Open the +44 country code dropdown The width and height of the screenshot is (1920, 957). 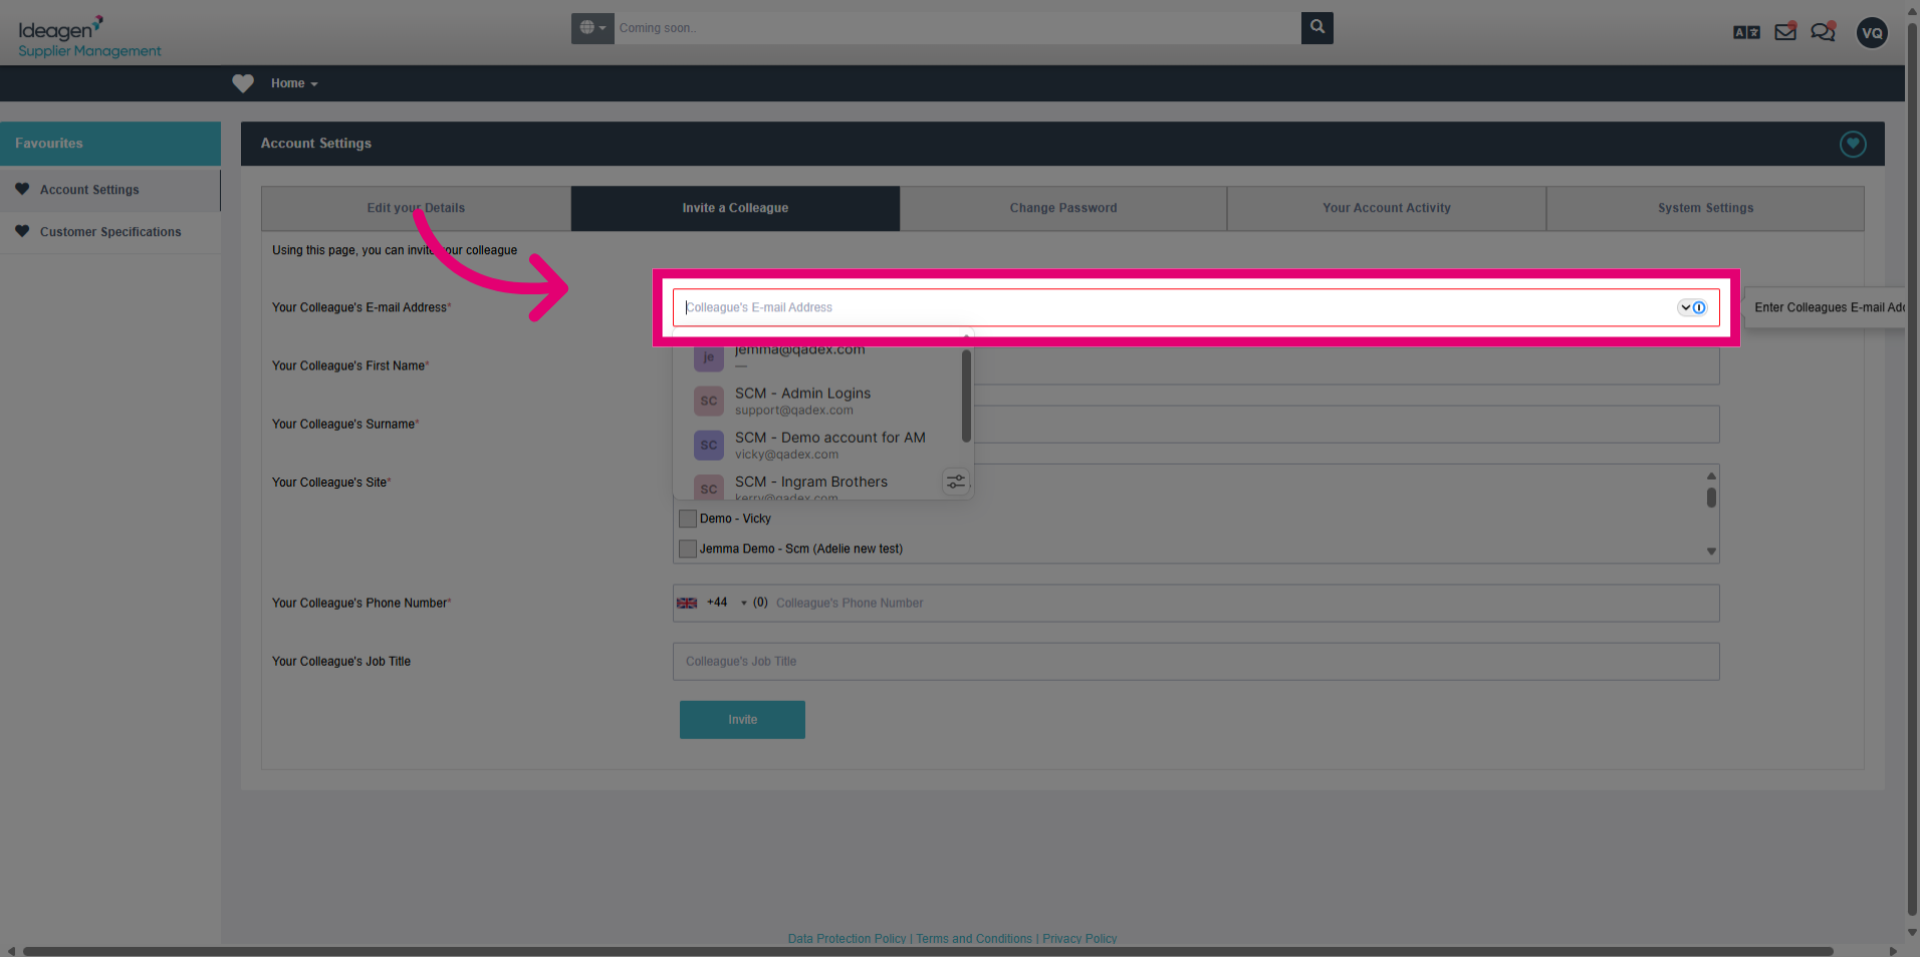[712, 603]
